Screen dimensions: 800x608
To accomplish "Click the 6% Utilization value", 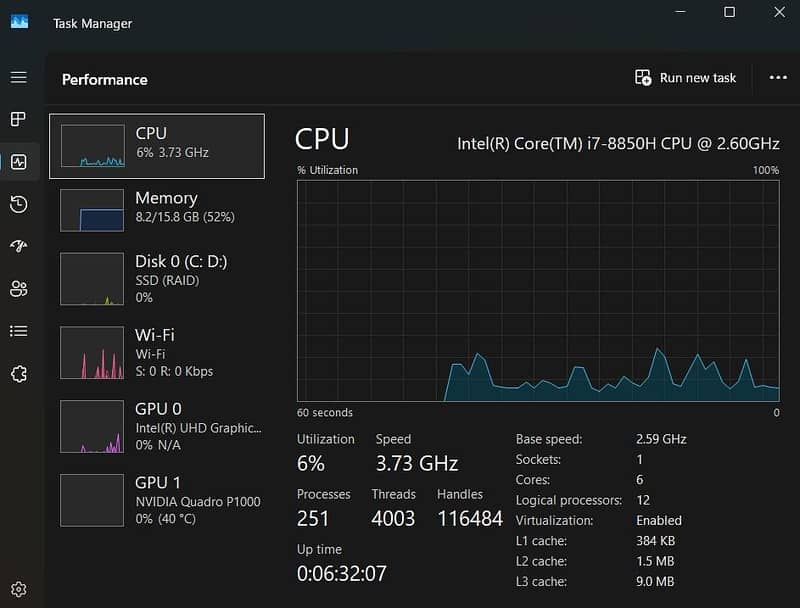I will (311, 464).
